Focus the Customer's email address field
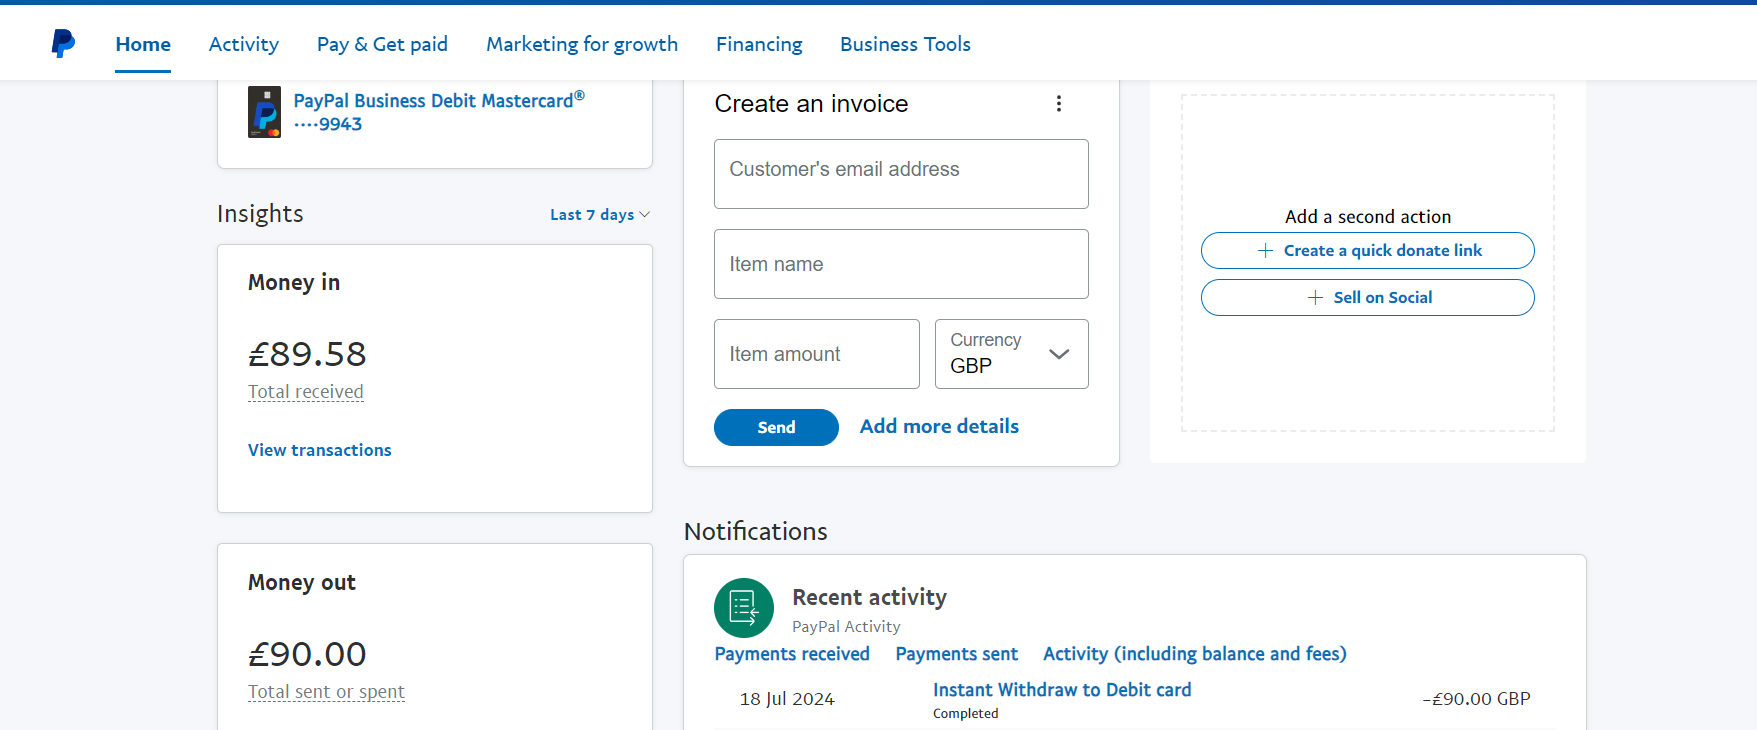This screenshot has width=1757, height=730. point(901,174)
